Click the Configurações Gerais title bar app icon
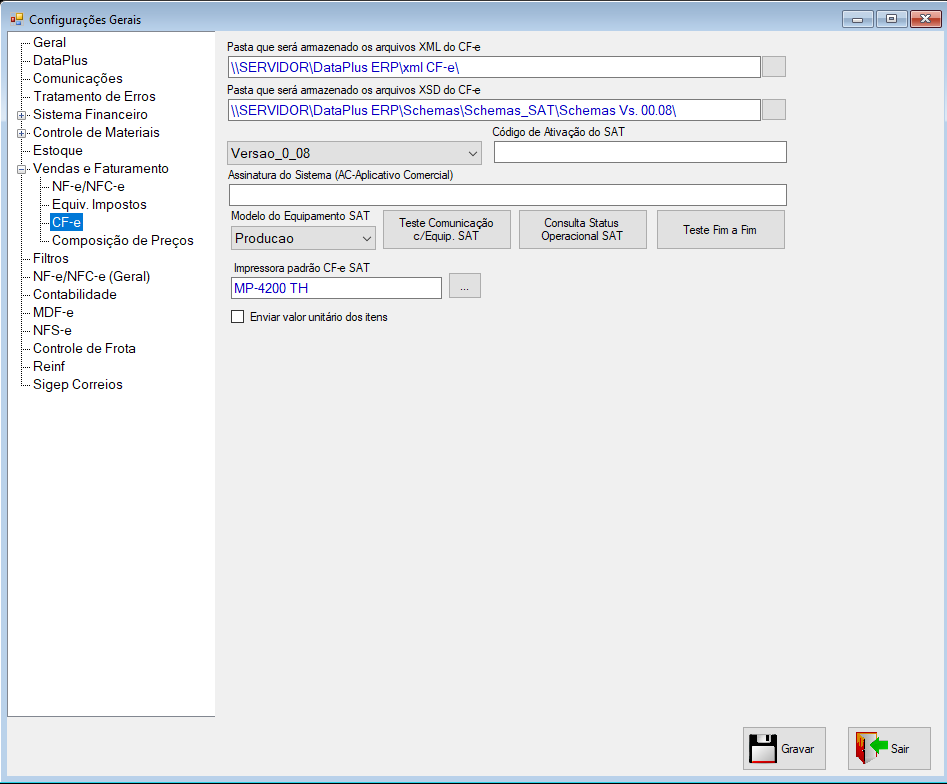Viewport: 947px width, 784px height. (x=16, y=19)
